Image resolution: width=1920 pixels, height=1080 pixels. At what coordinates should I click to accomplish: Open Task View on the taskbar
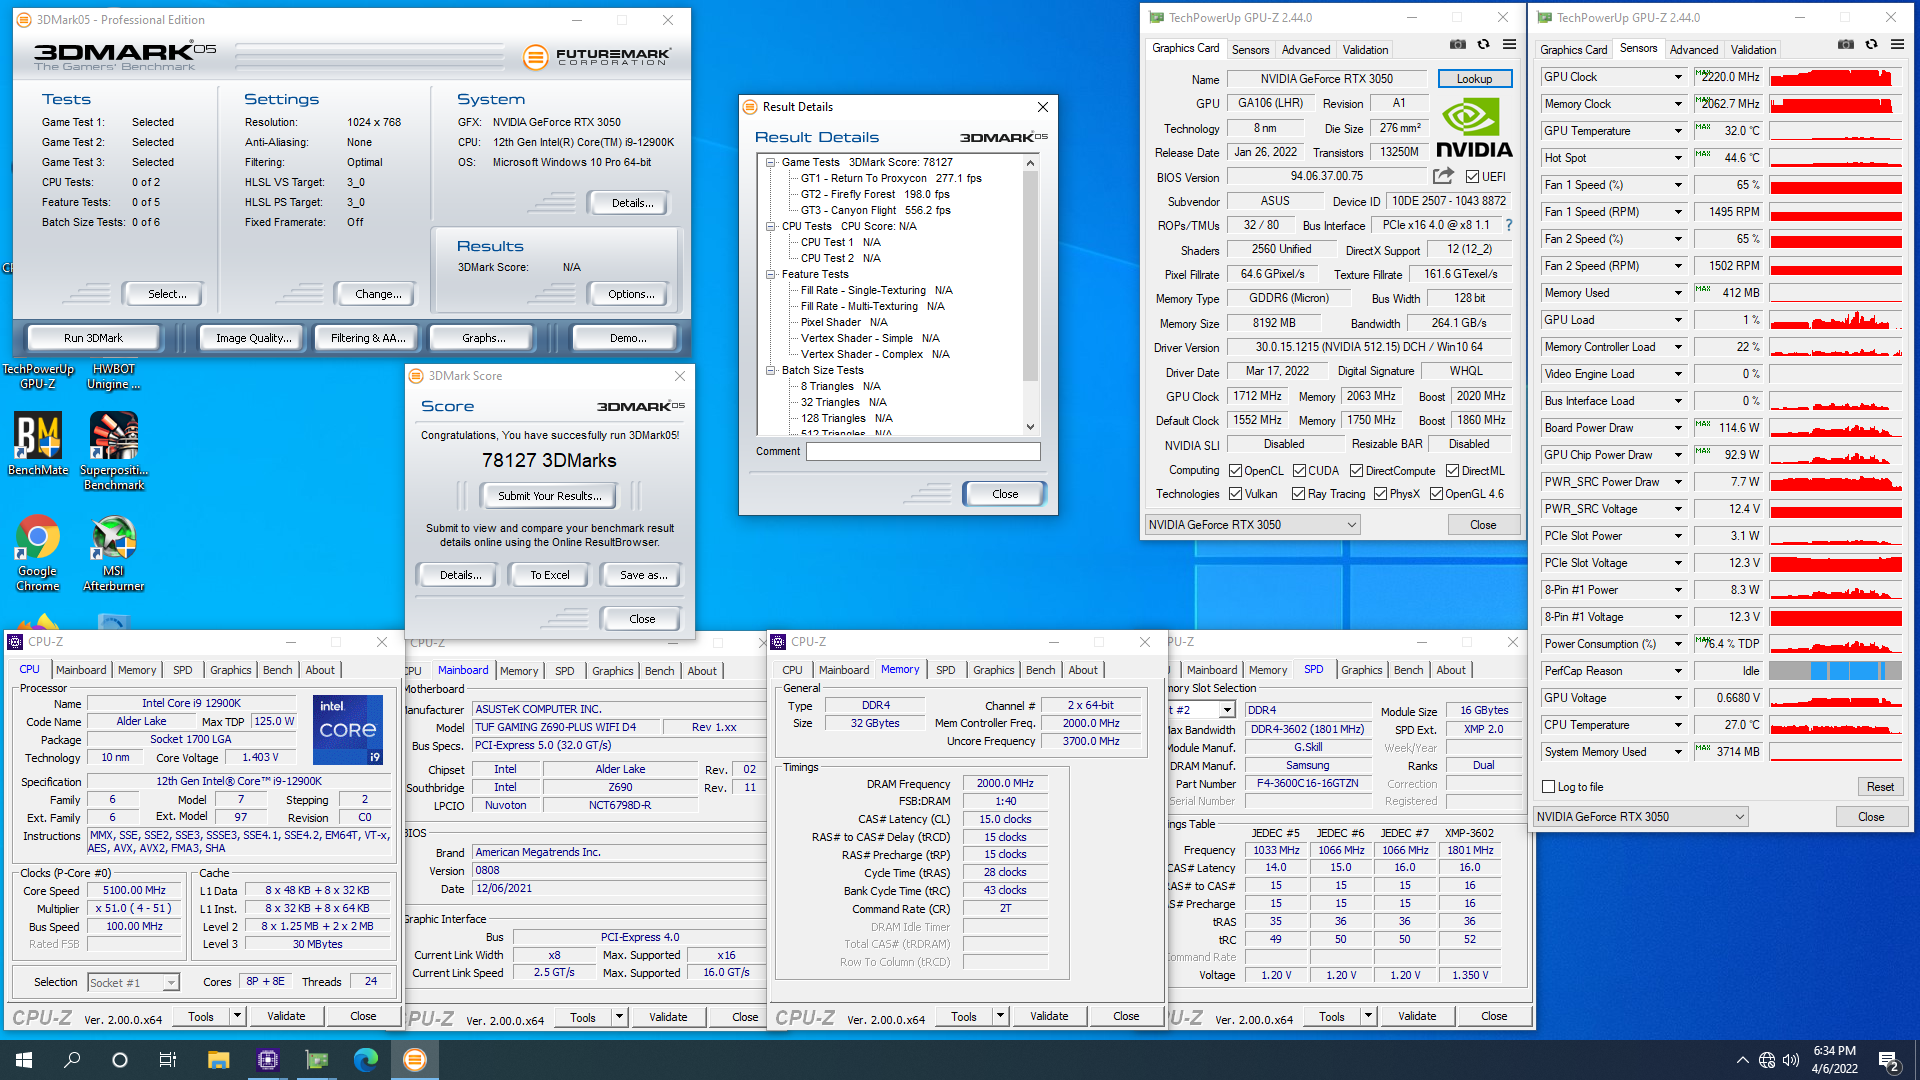pyautogui.click(x=168, y=1060)
